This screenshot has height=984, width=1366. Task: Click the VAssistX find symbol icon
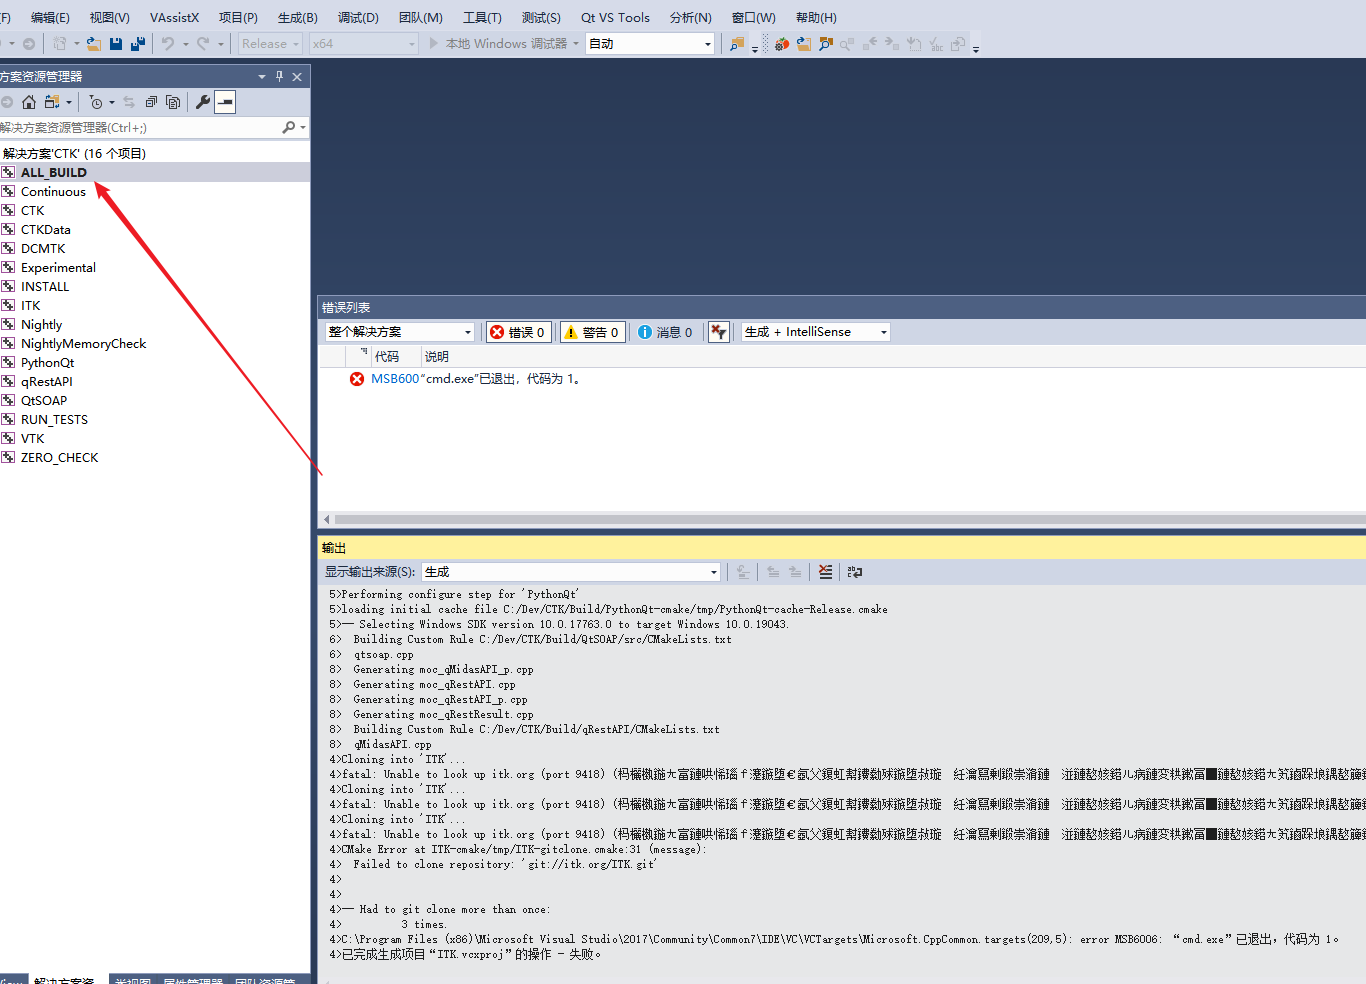826,44
